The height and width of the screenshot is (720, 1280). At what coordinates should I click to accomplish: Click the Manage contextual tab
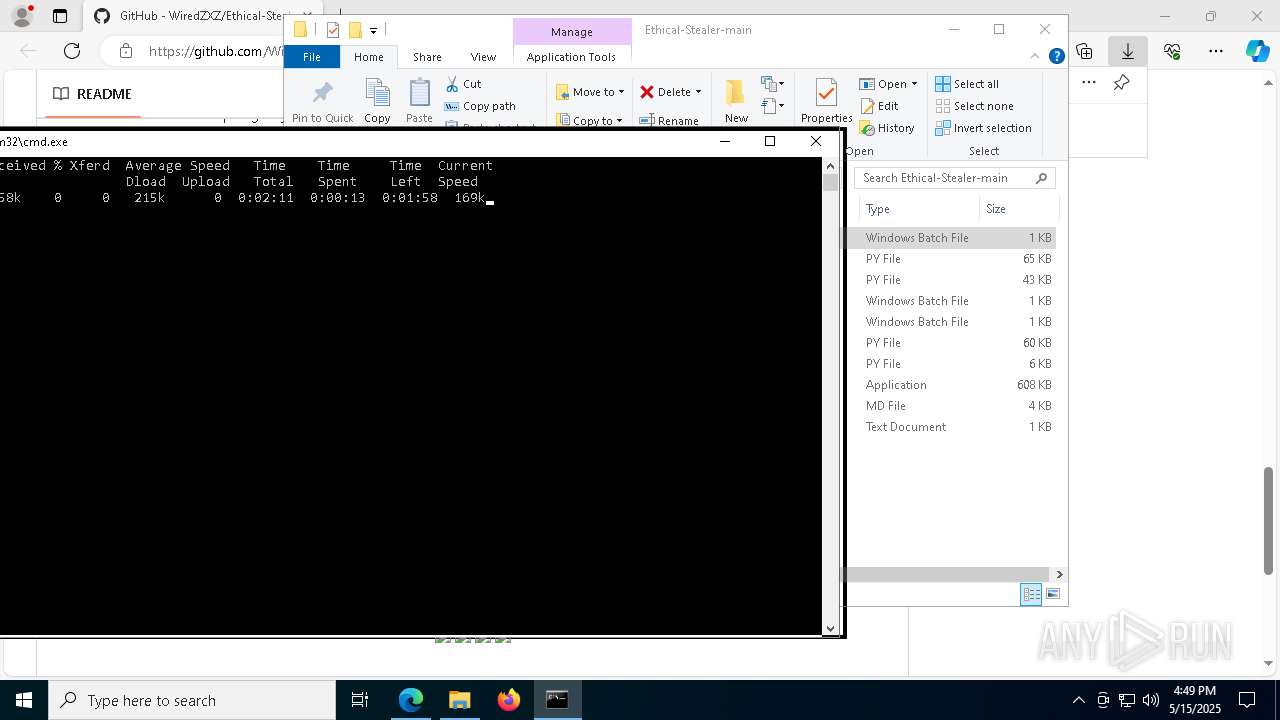pos(572,32)
